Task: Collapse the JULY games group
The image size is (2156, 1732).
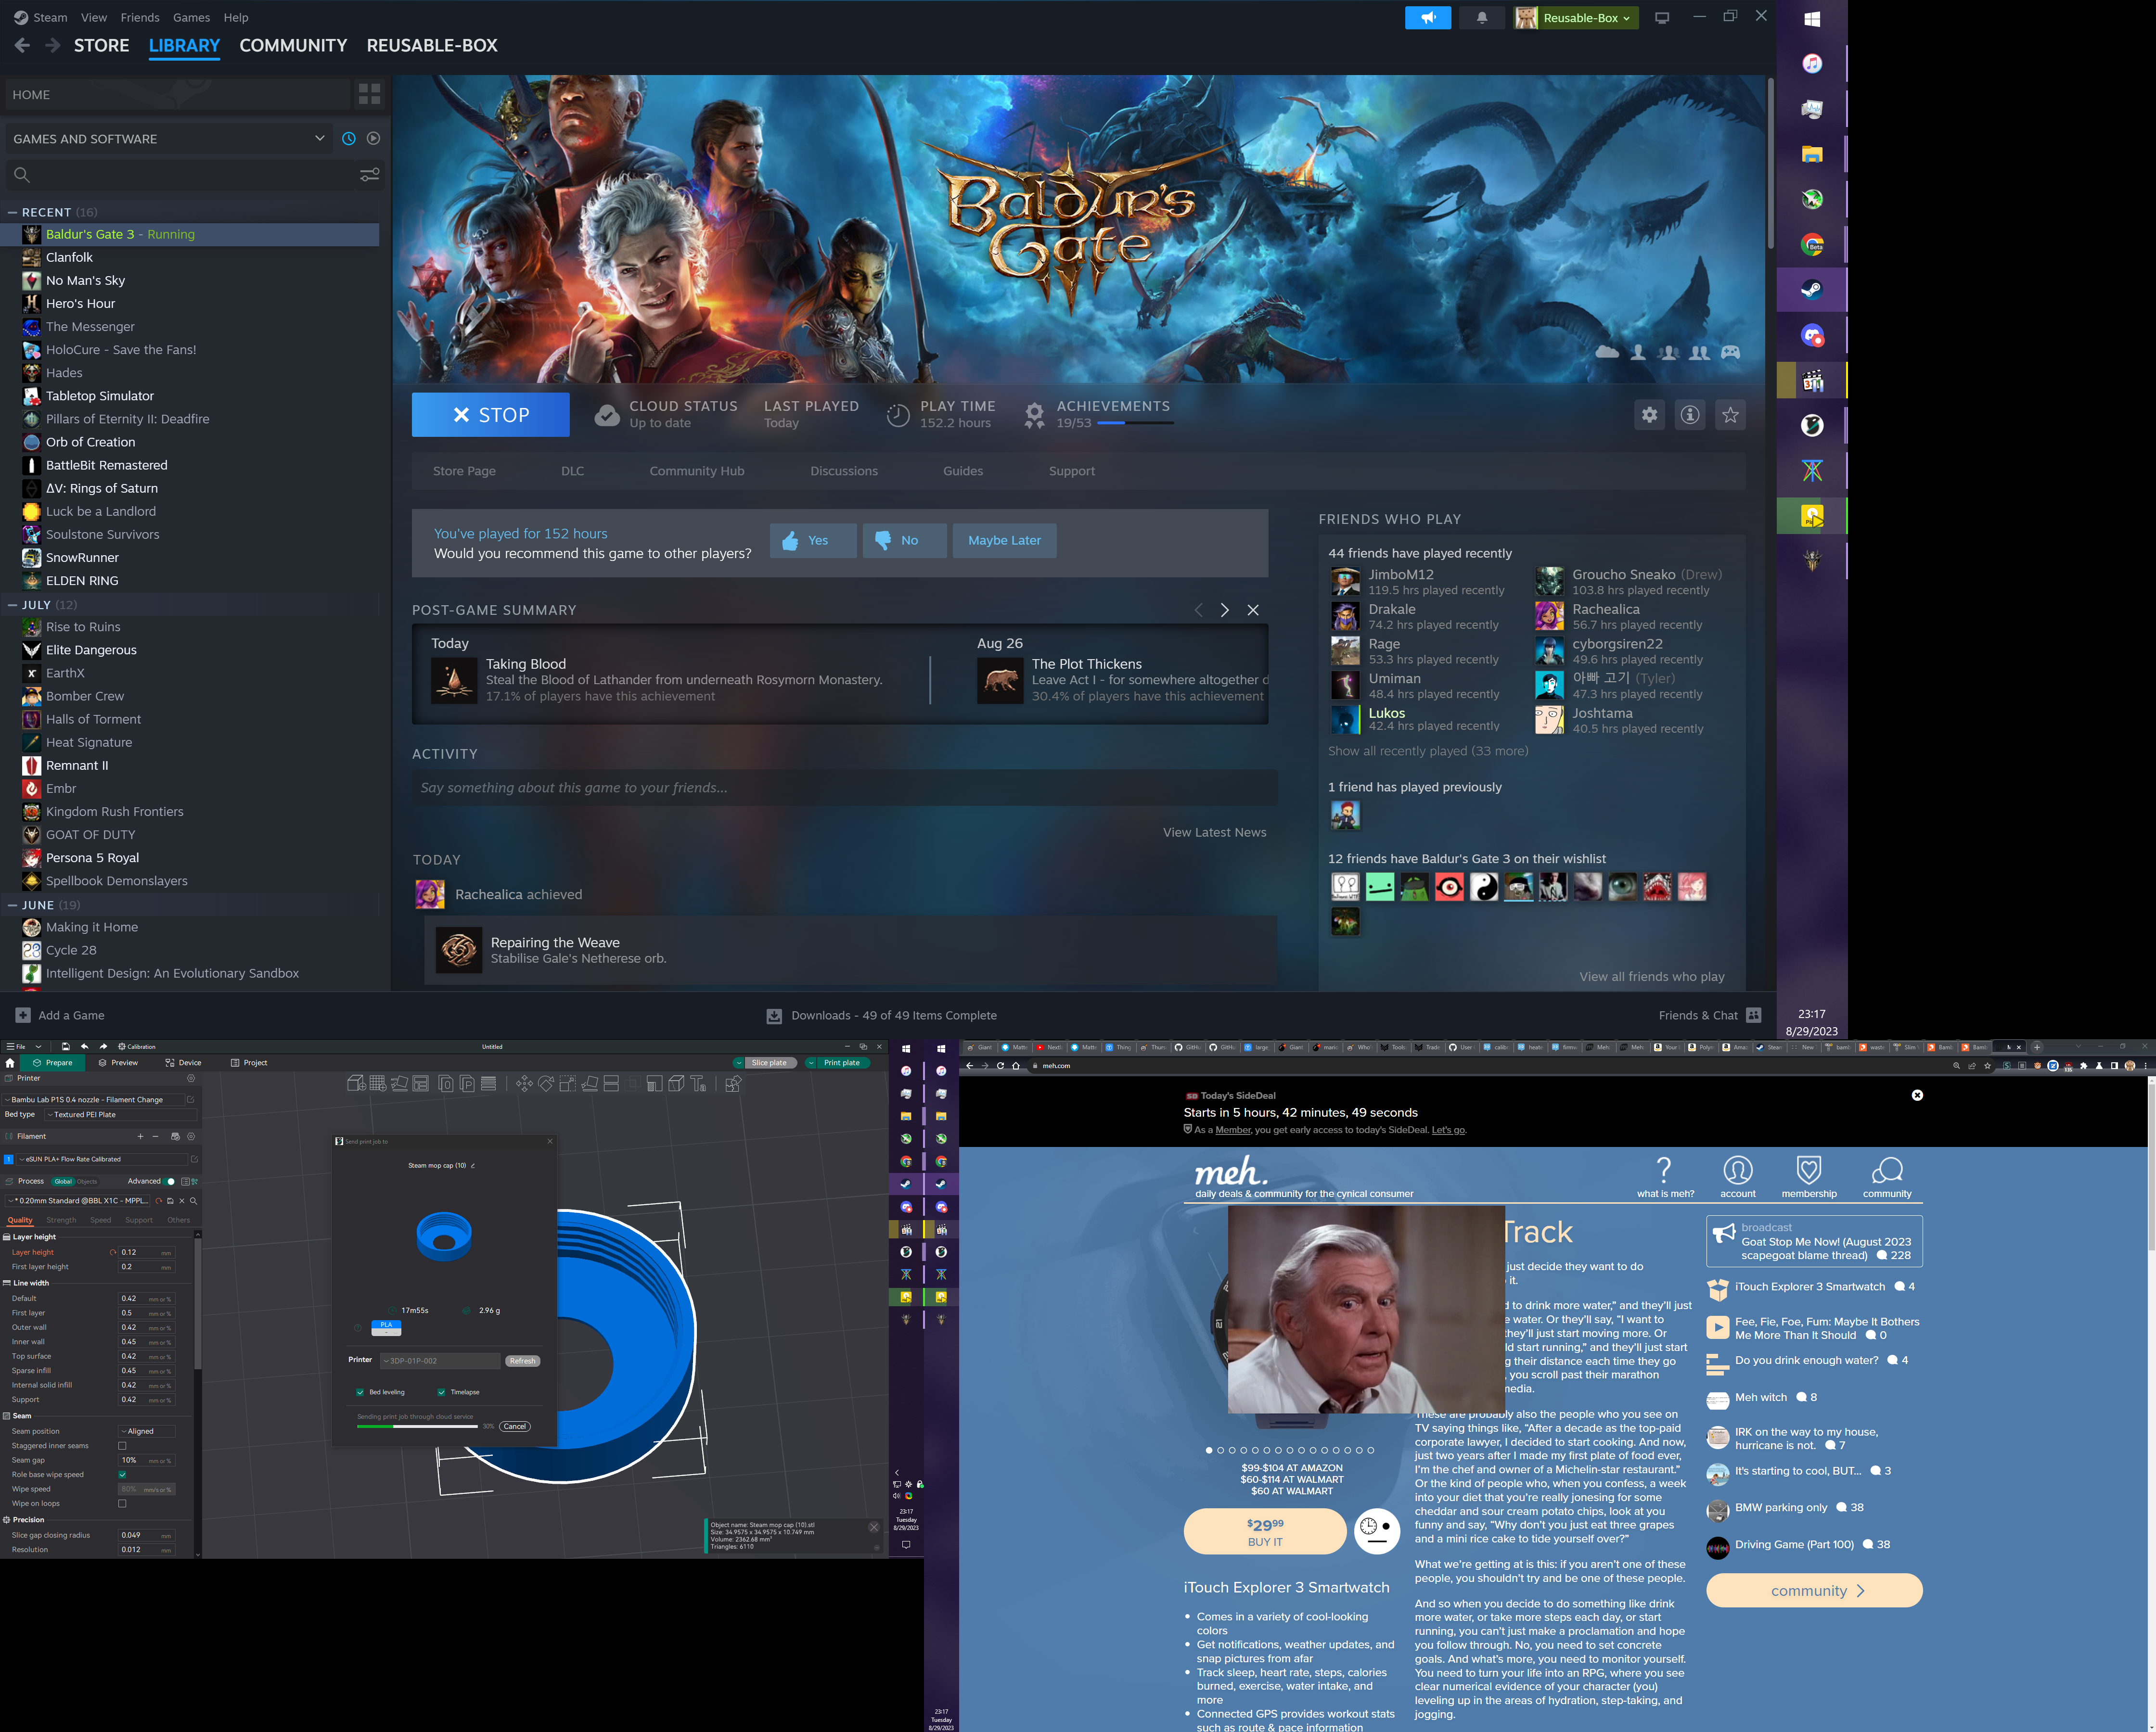Action: coord(13,605)
